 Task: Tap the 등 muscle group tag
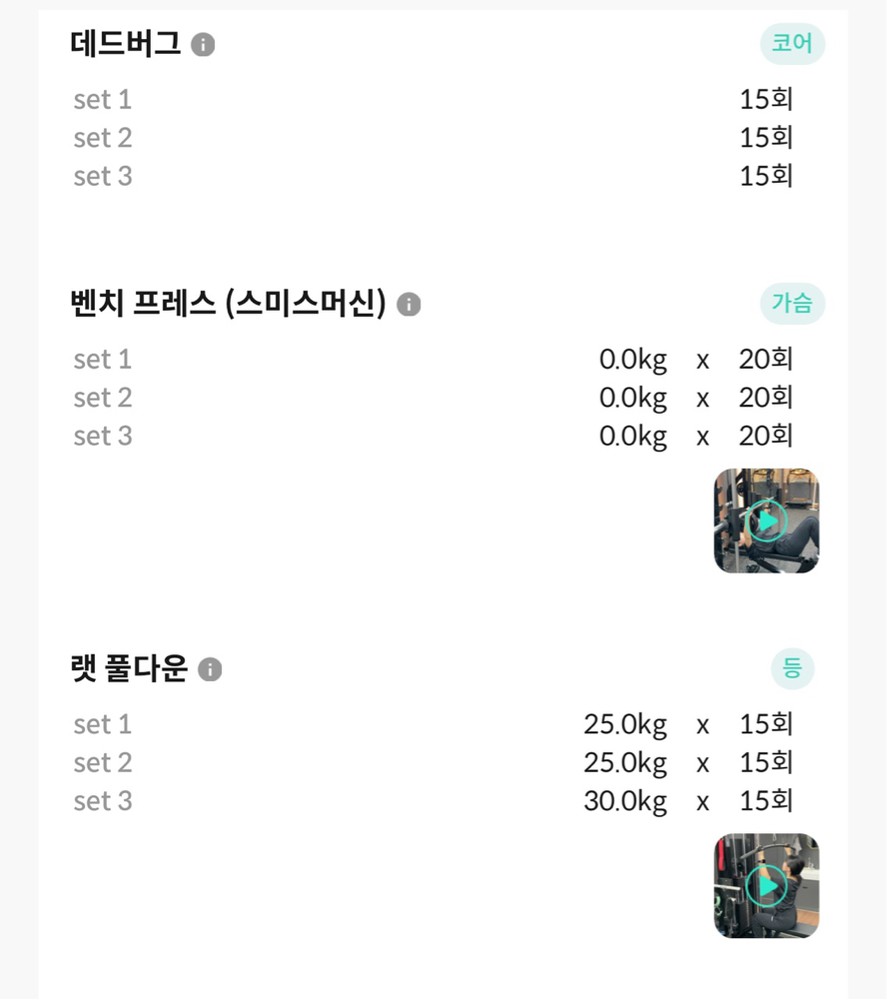tap(792, 669)
